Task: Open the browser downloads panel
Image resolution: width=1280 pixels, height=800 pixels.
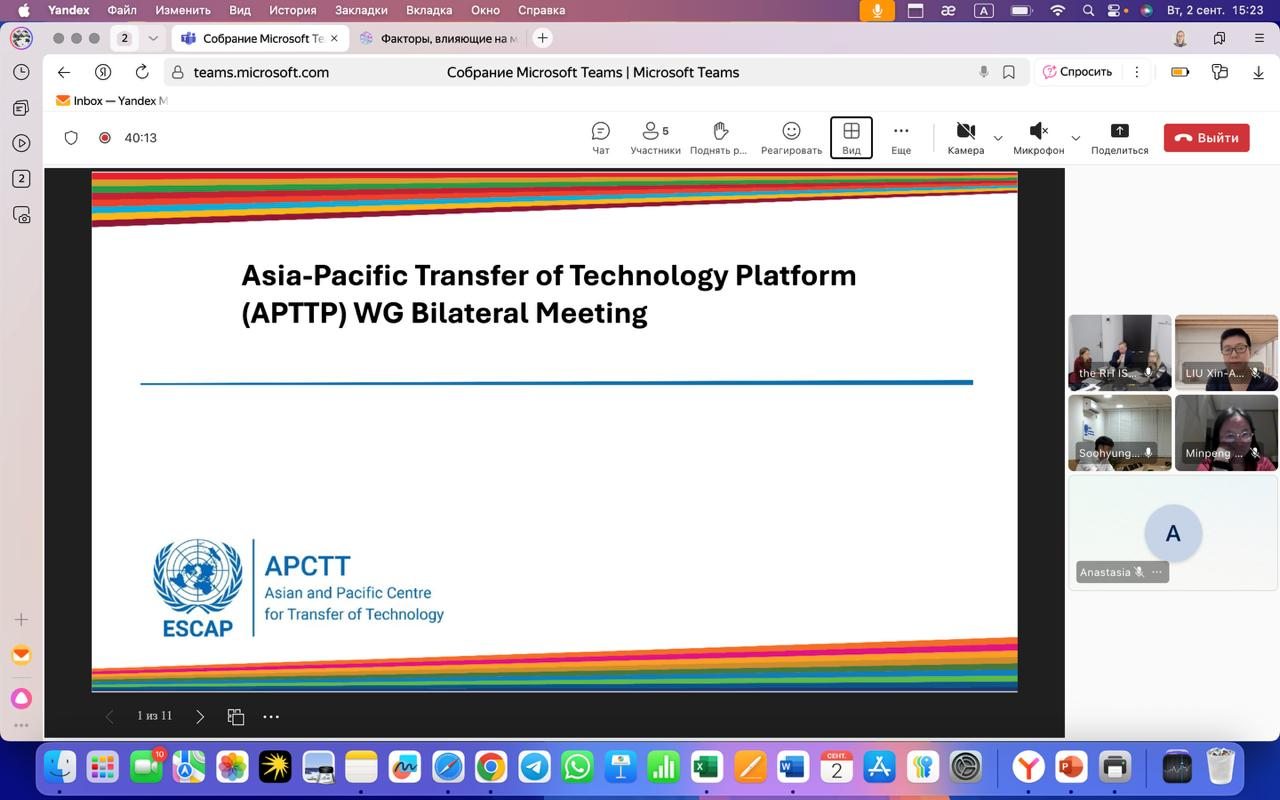Action: click(1259, 72)
